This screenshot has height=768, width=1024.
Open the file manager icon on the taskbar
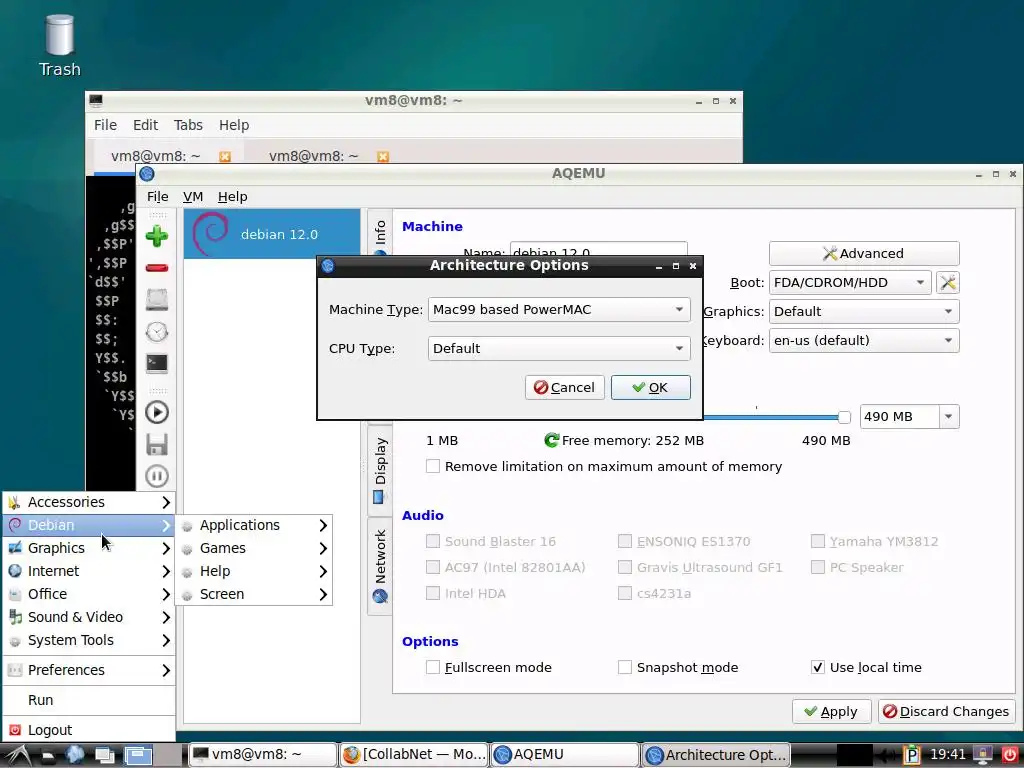point(48,756)
